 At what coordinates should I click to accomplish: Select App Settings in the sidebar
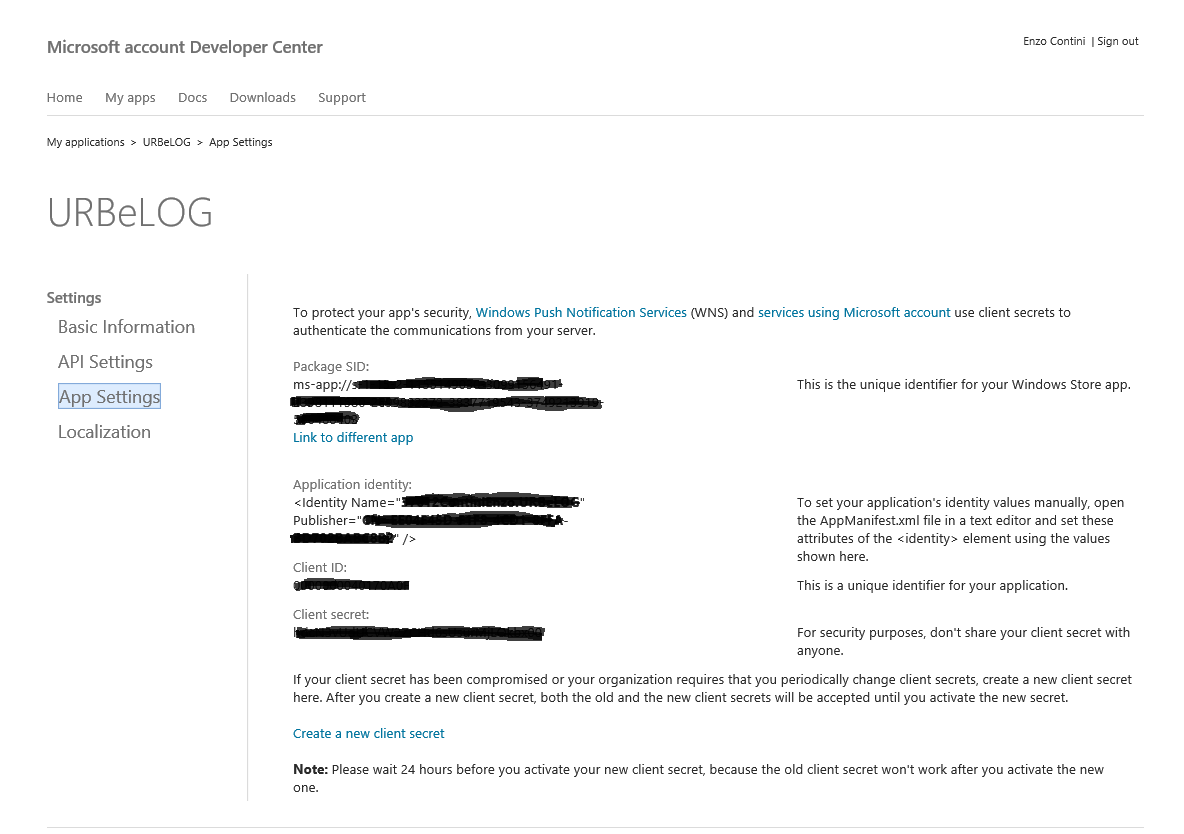[x=109, y=397]
